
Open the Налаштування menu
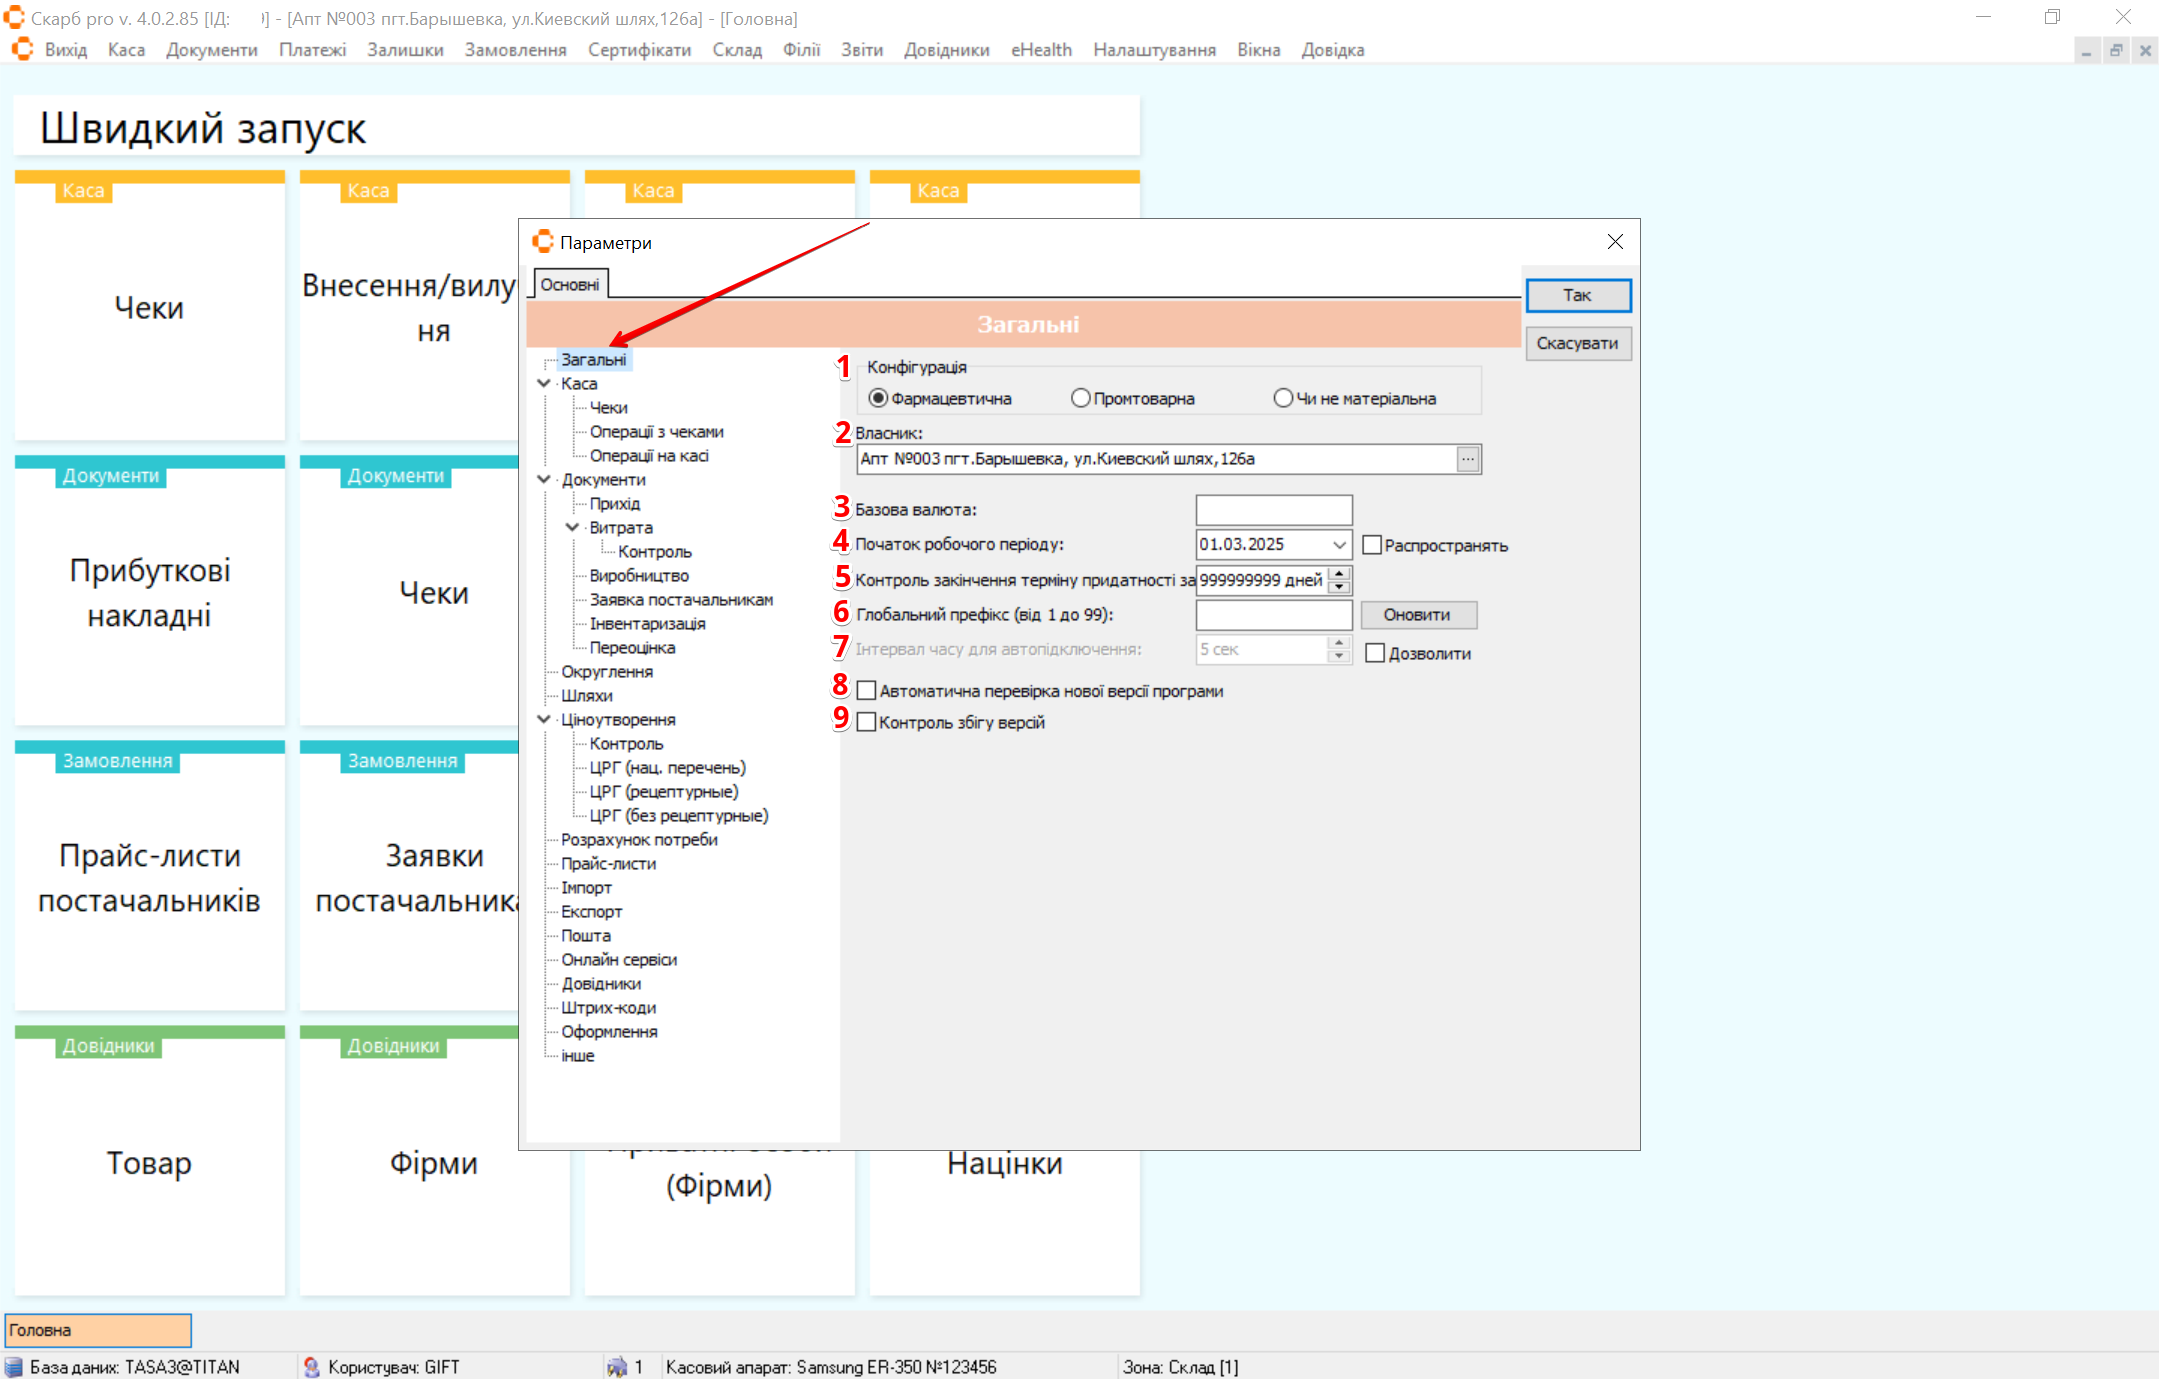coord(1153,50)
